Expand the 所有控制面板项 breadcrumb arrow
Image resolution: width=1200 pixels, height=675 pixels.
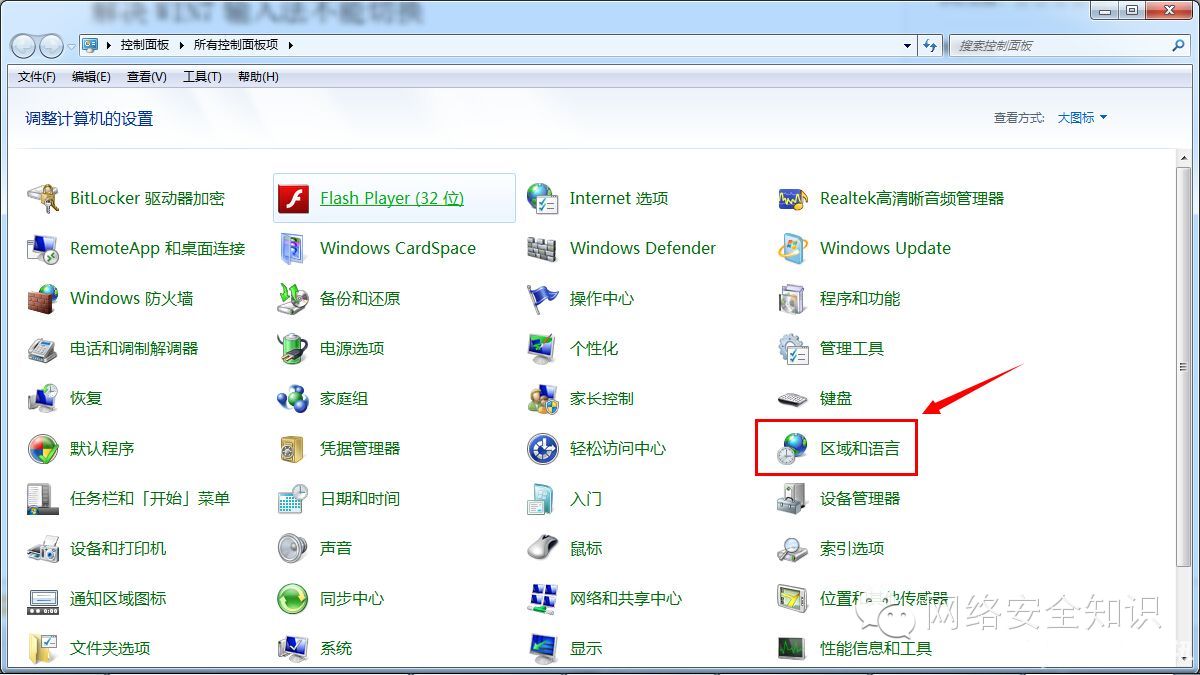(x=290, y=45)
